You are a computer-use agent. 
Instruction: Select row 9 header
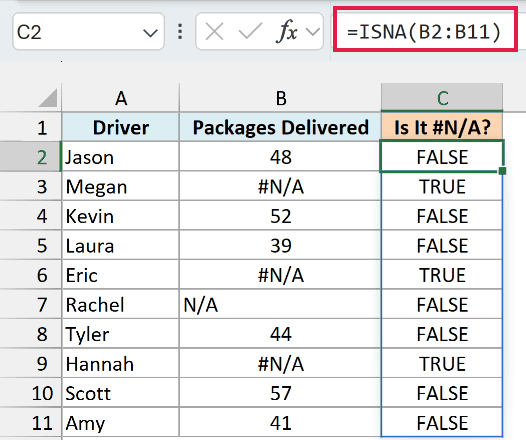(31, 364)
